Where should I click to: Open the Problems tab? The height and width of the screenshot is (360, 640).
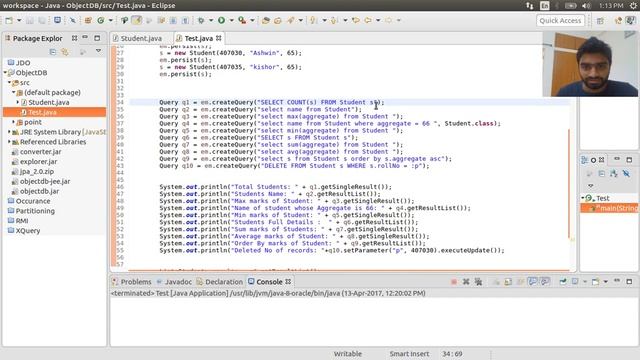[x=131, y=282]
